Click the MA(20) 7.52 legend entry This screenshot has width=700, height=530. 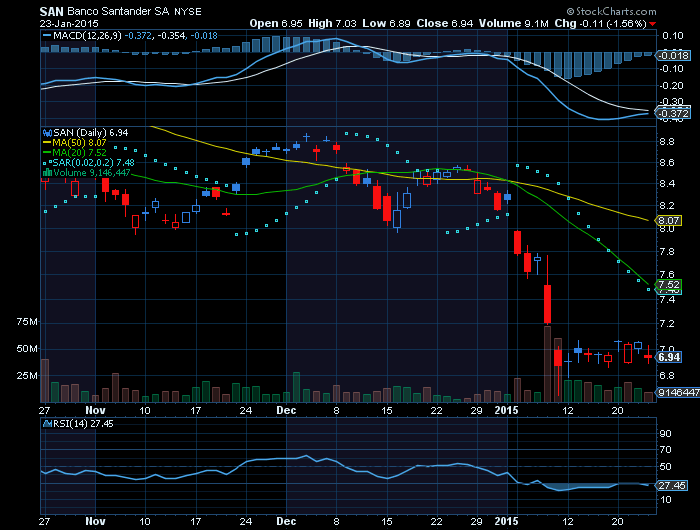pos(79,153)
